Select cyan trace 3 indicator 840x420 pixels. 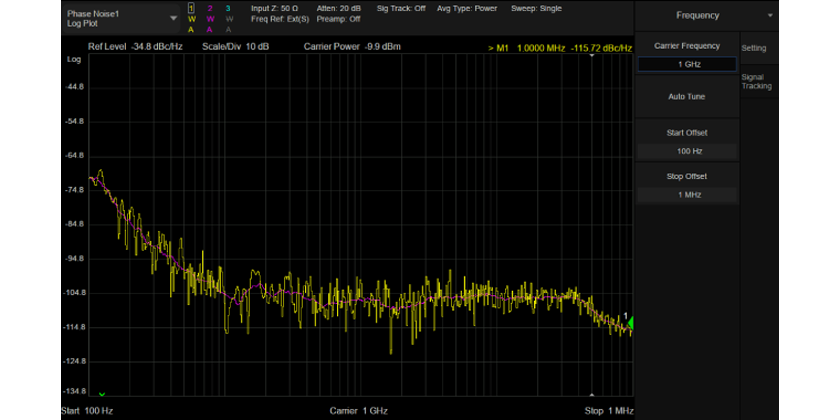pyautogui.click(x=227, y=9)
